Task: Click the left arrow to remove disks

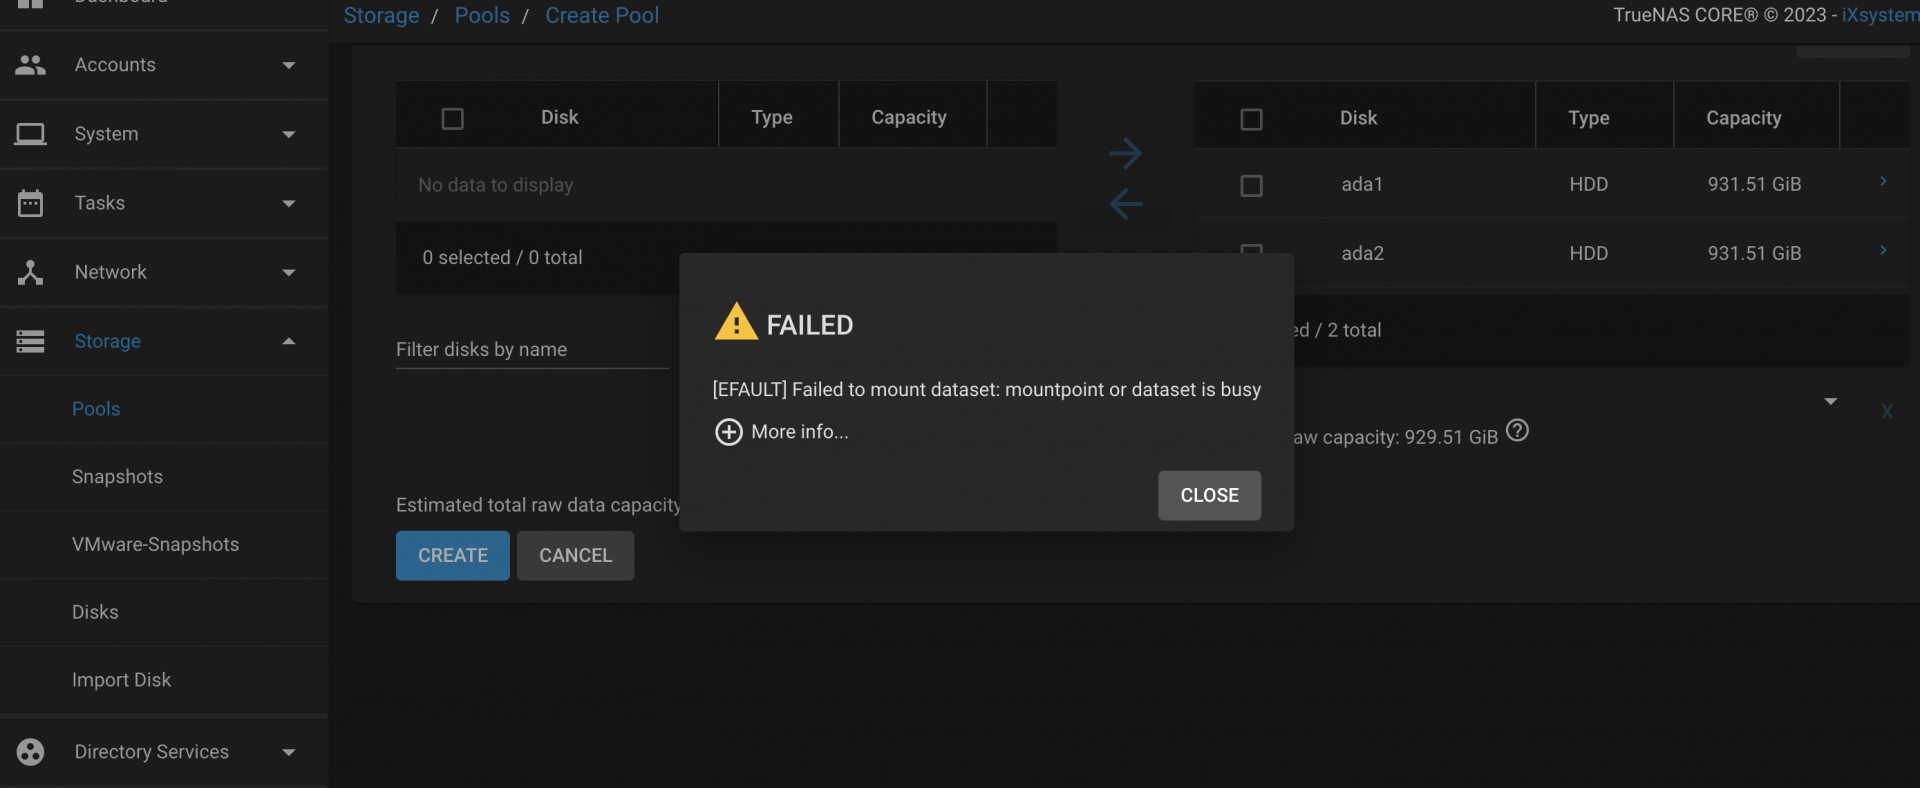Action: tap(1125, 204)
